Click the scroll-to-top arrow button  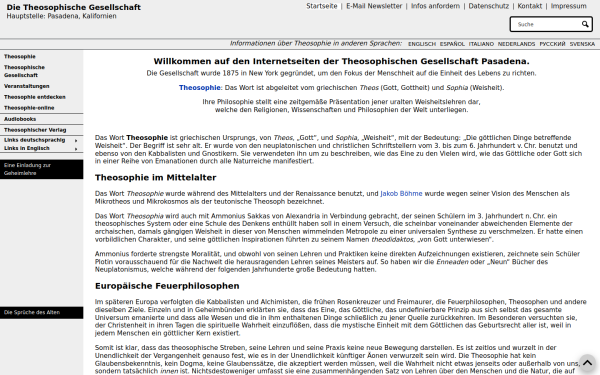587,362
